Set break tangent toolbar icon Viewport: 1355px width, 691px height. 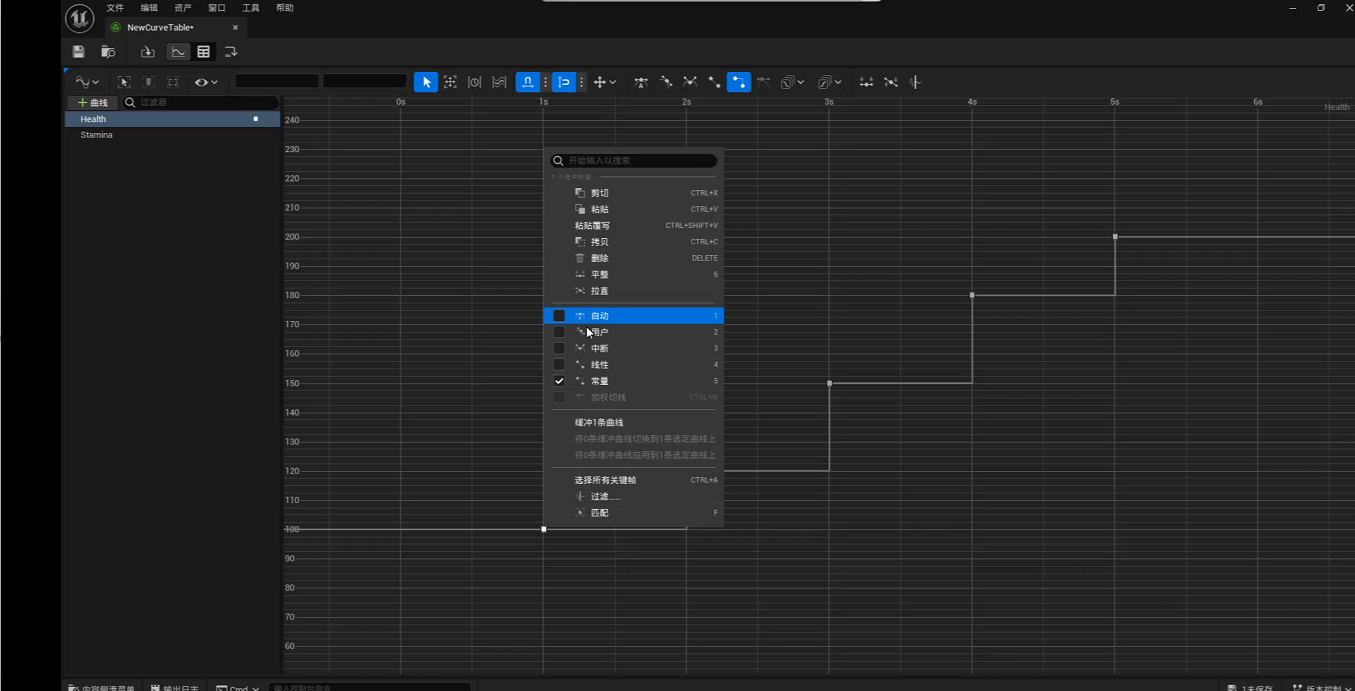tap(690, 82)
